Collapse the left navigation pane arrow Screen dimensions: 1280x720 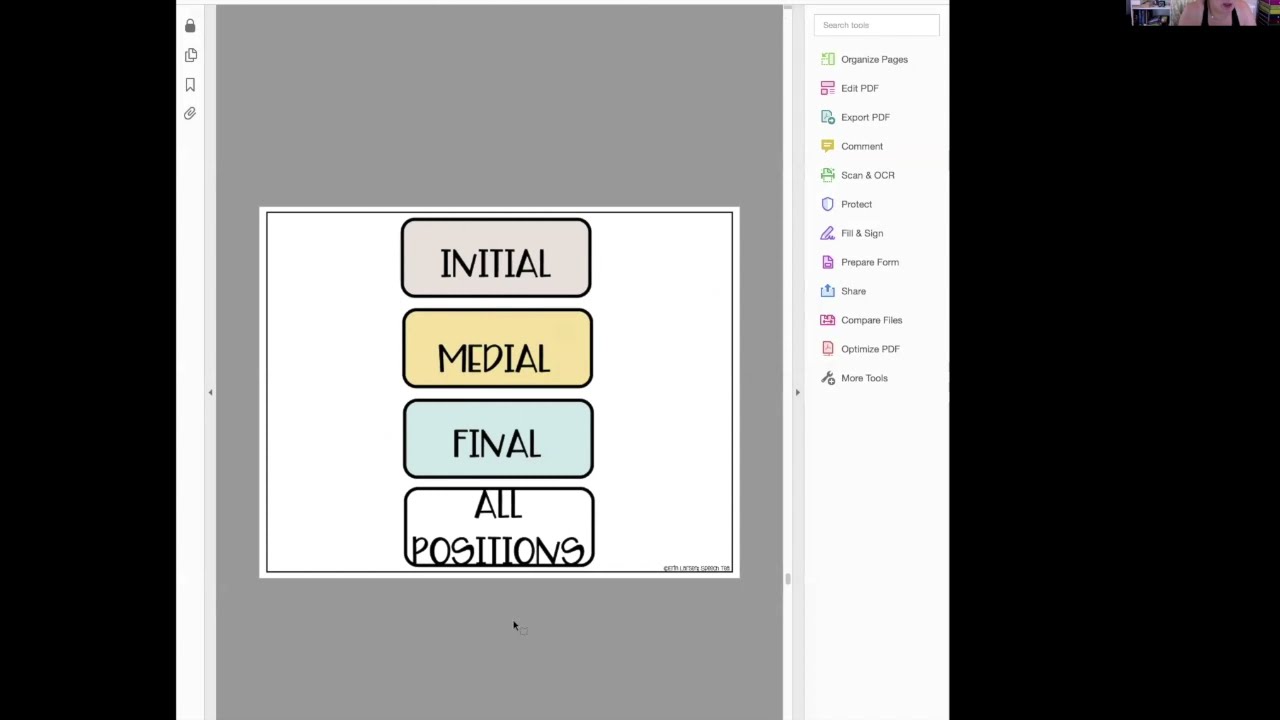point(210,392)
